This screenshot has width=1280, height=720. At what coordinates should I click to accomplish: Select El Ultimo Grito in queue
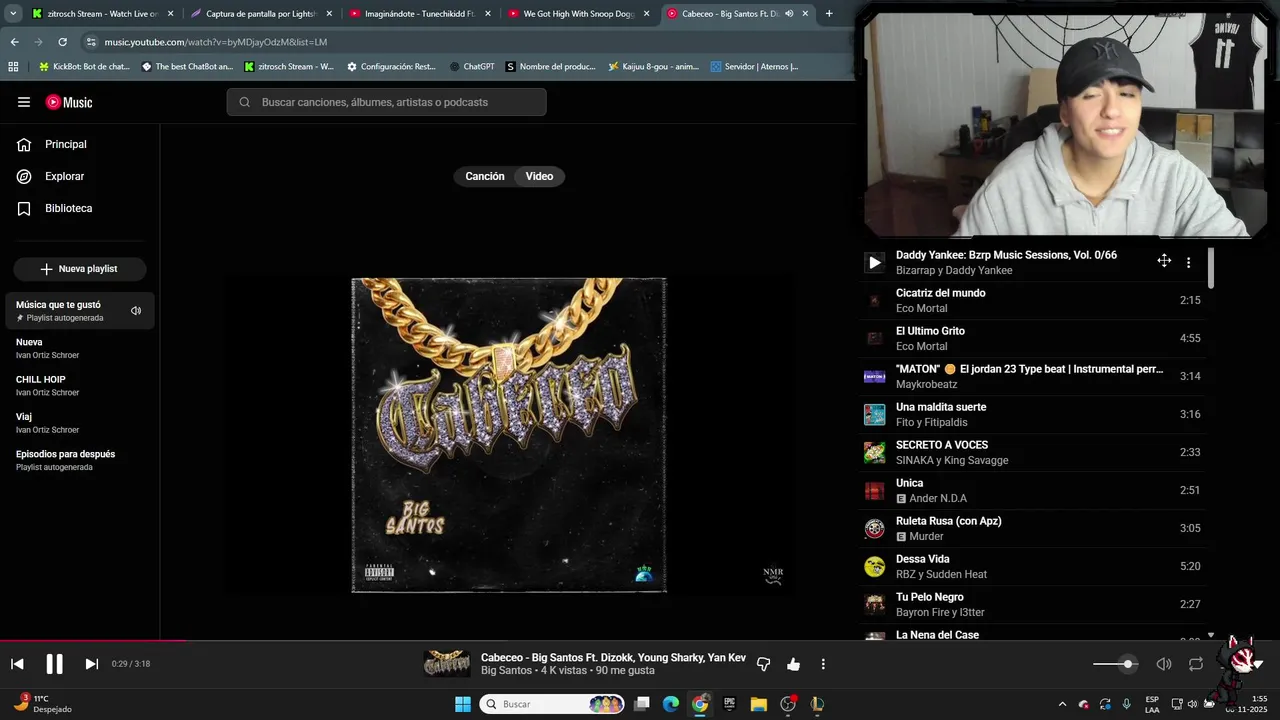click(x=1033, y=338)
